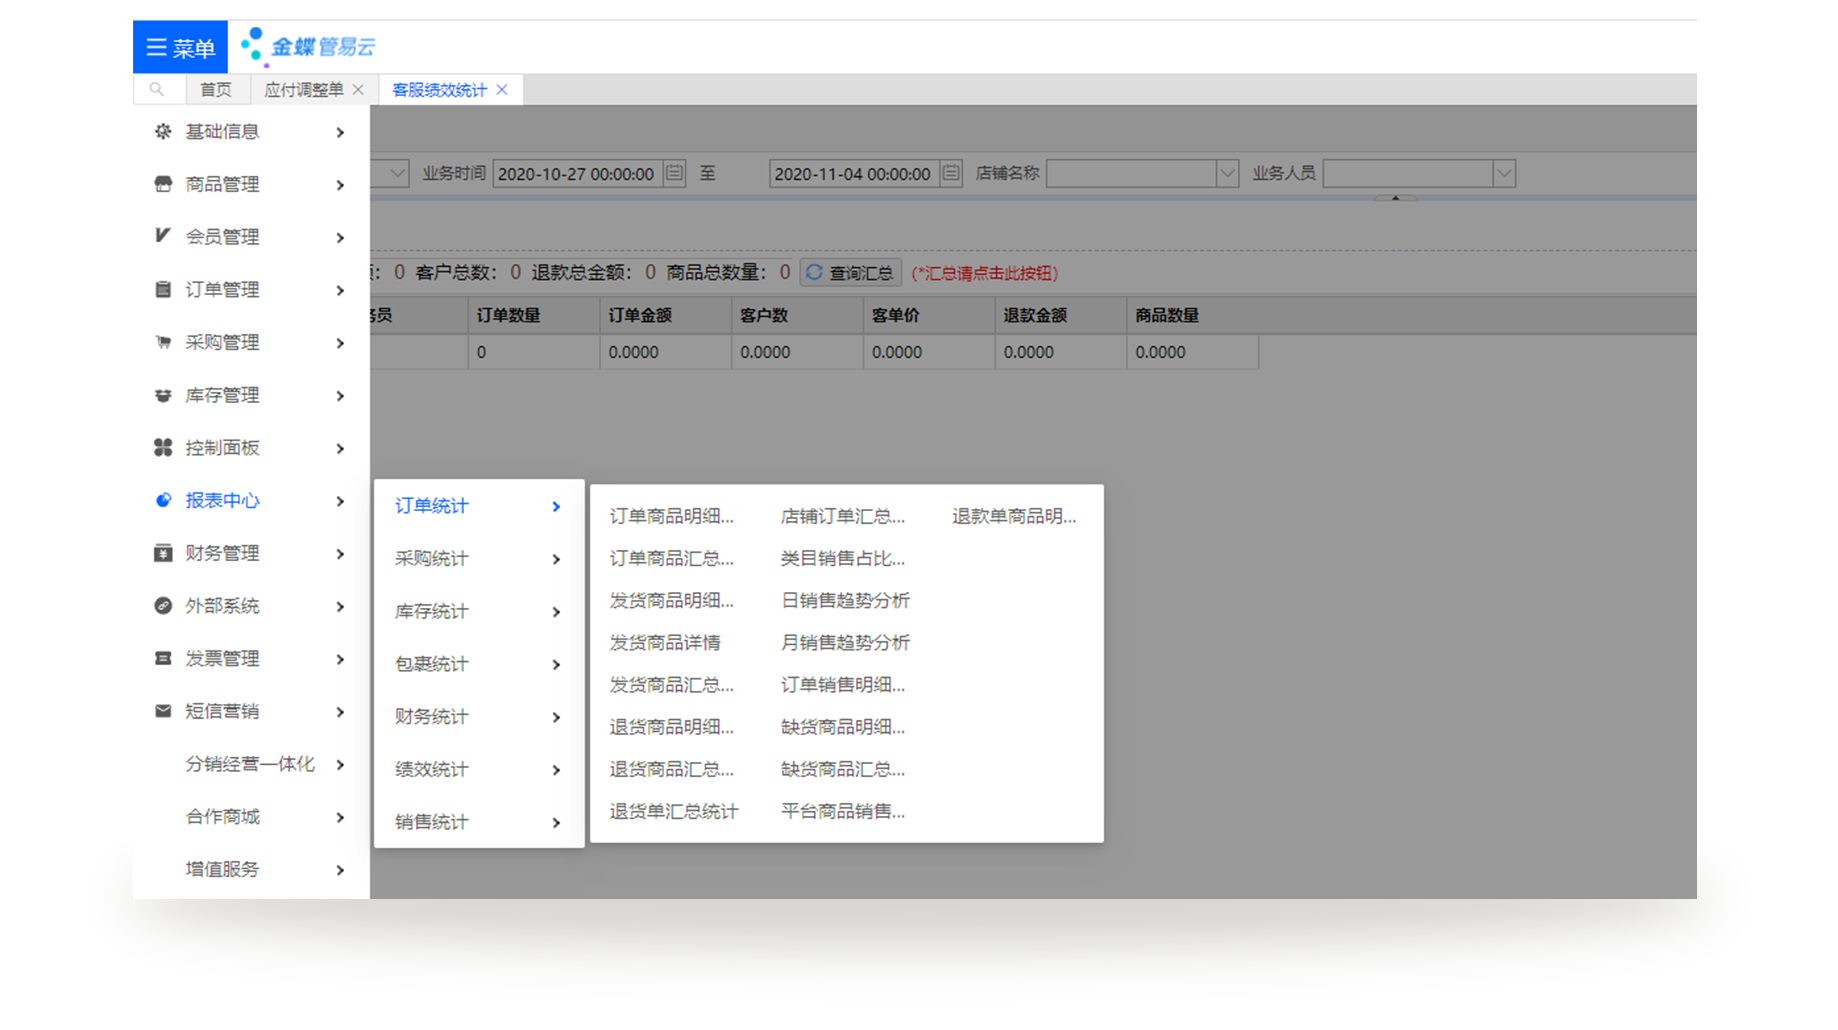Open calendar for start date 2020-10-27
Image resolution: width=1838 pixels, height=1030 pixels.
point(674,173)
